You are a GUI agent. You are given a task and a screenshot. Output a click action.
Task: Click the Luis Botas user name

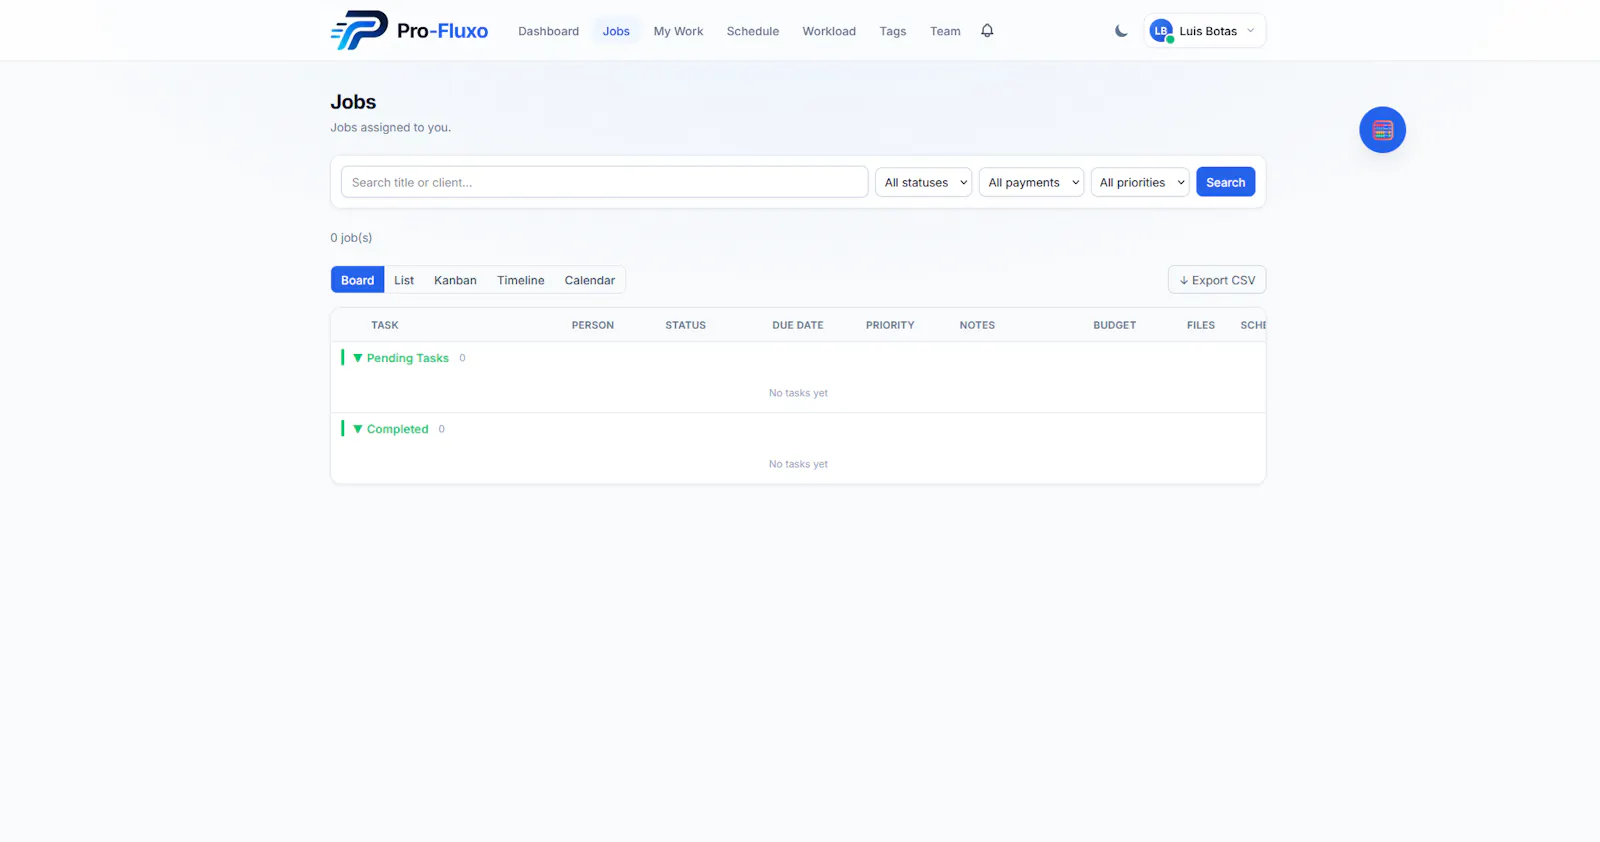pos(1208,31)
